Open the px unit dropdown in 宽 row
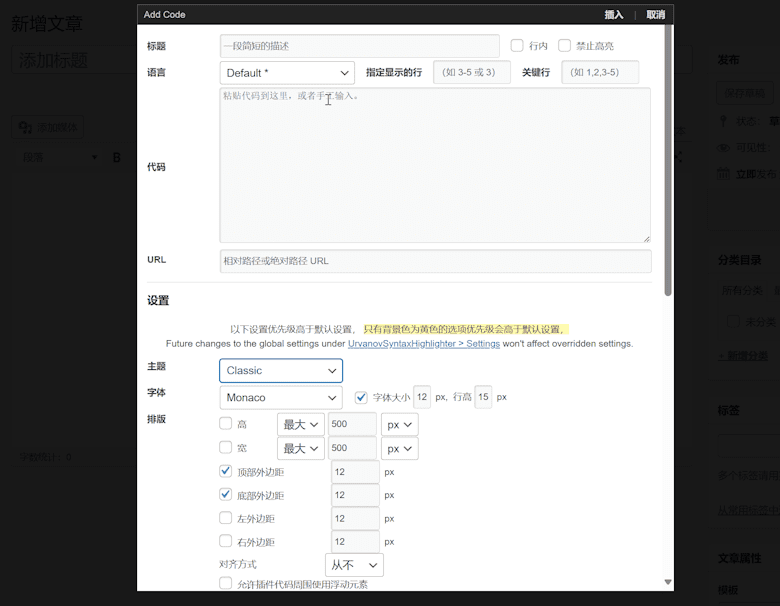The height and width of the screenshot is (606, 780). tap(399, 448)
